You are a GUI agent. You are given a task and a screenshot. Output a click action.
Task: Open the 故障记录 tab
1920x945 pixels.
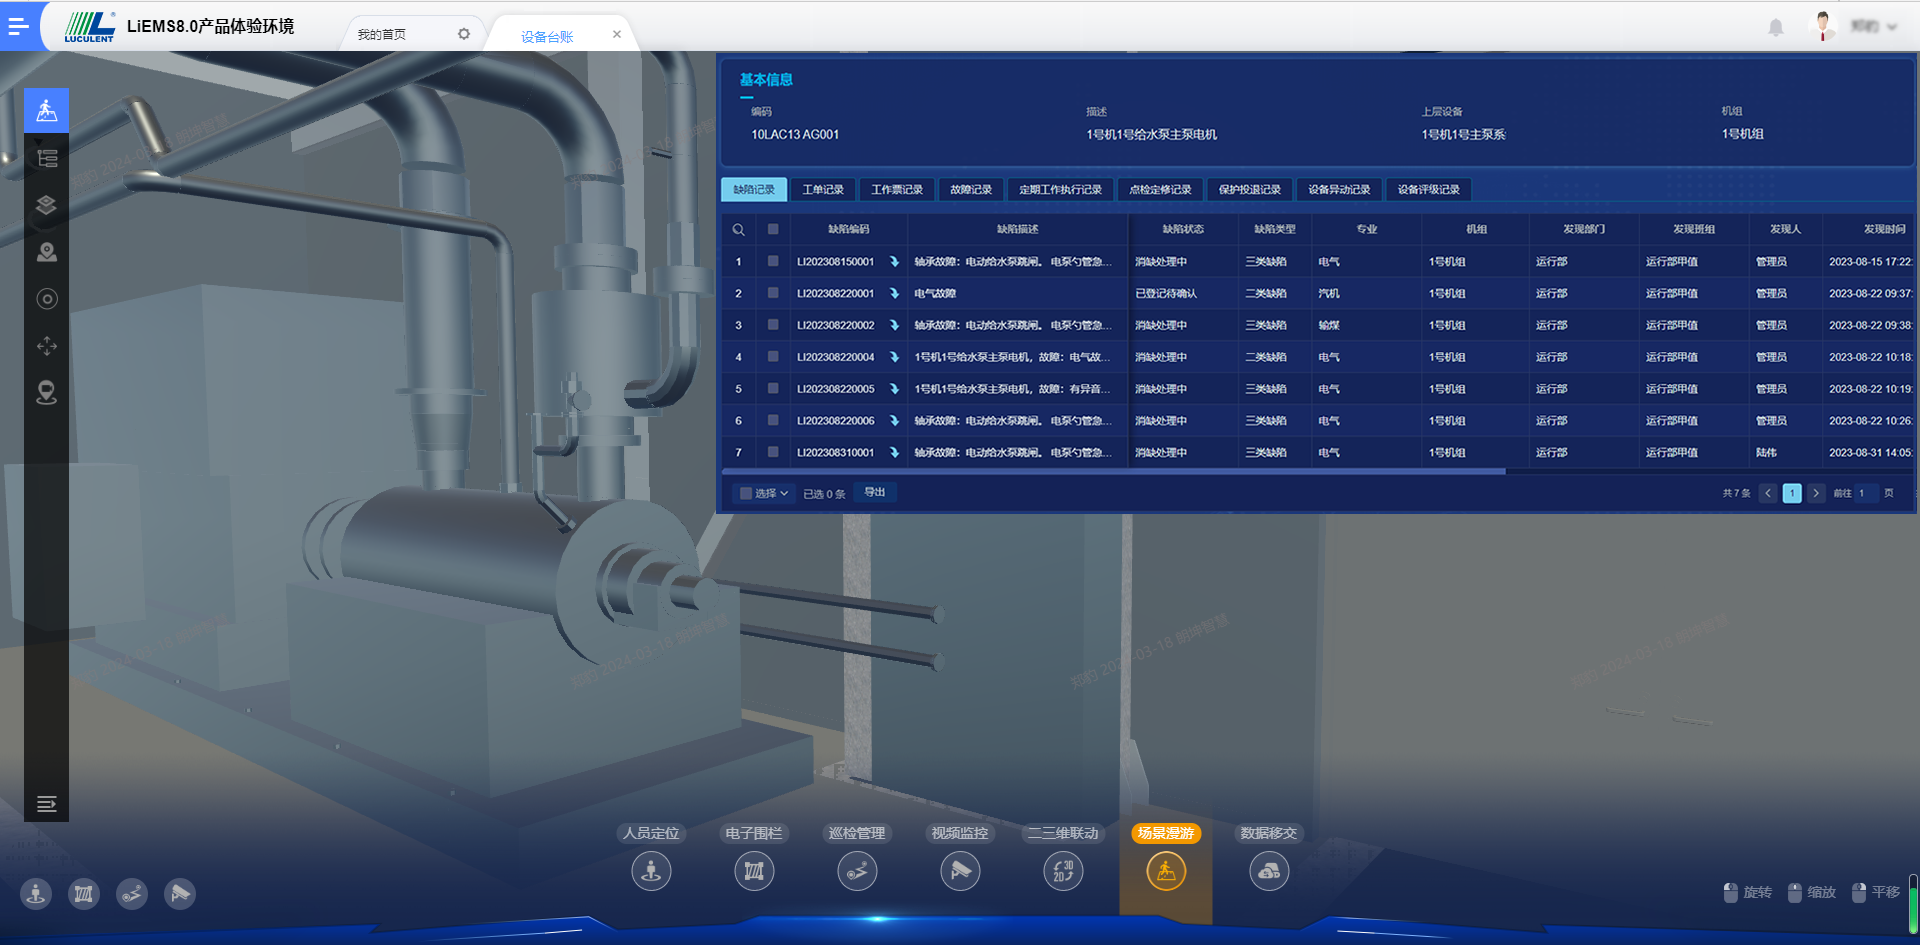click(970, 190)
